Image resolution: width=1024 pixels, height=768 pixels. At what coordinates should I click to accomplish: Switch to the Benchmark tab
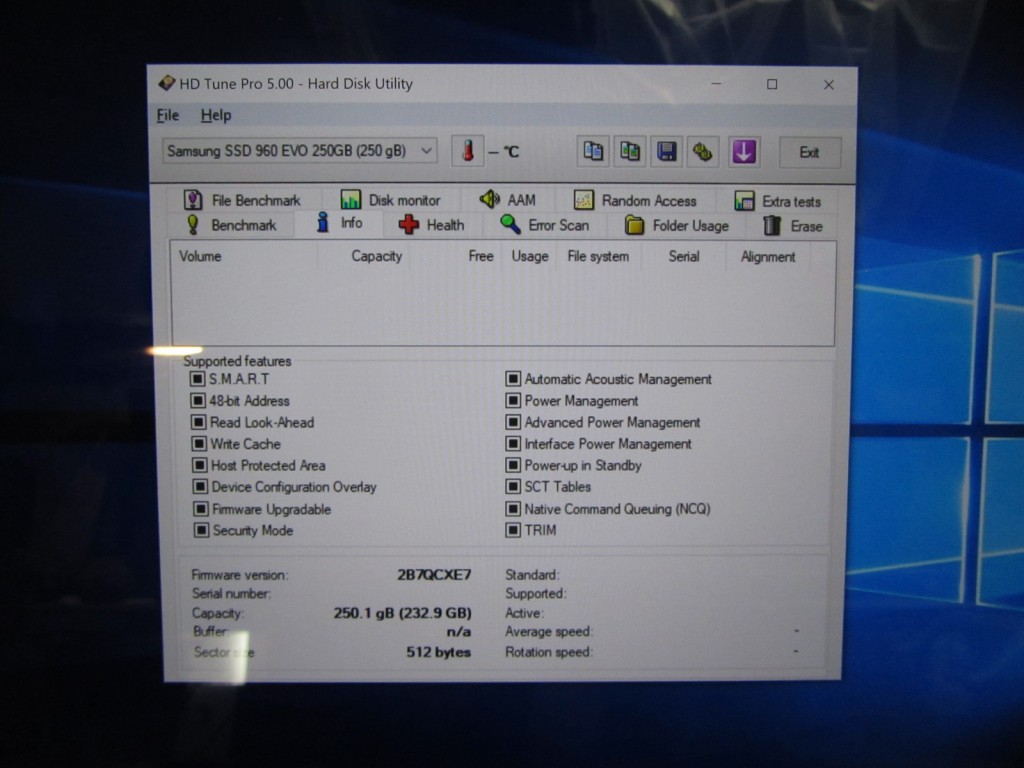pyautogui.click(x=231, y=225)
